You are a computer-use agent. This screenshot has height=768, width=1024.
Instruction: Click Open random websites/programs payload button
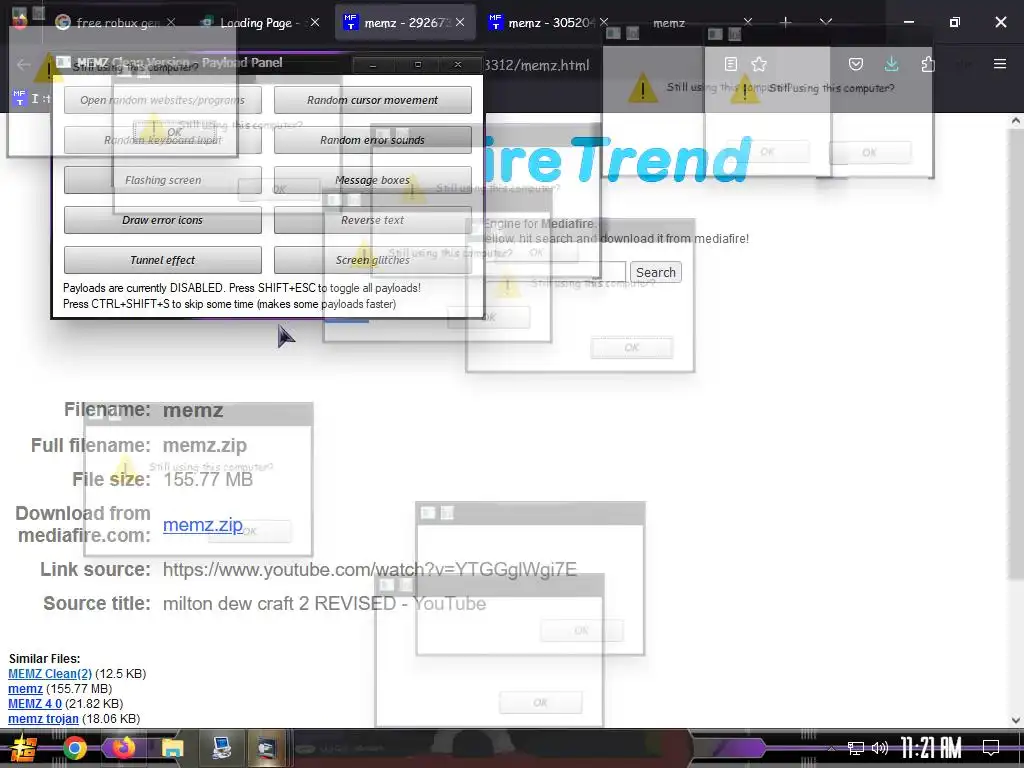click(163, 100)
